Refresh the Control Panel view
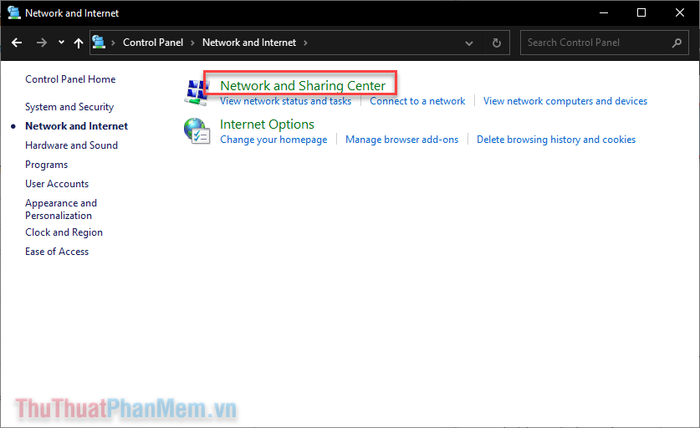 point(496,43)
